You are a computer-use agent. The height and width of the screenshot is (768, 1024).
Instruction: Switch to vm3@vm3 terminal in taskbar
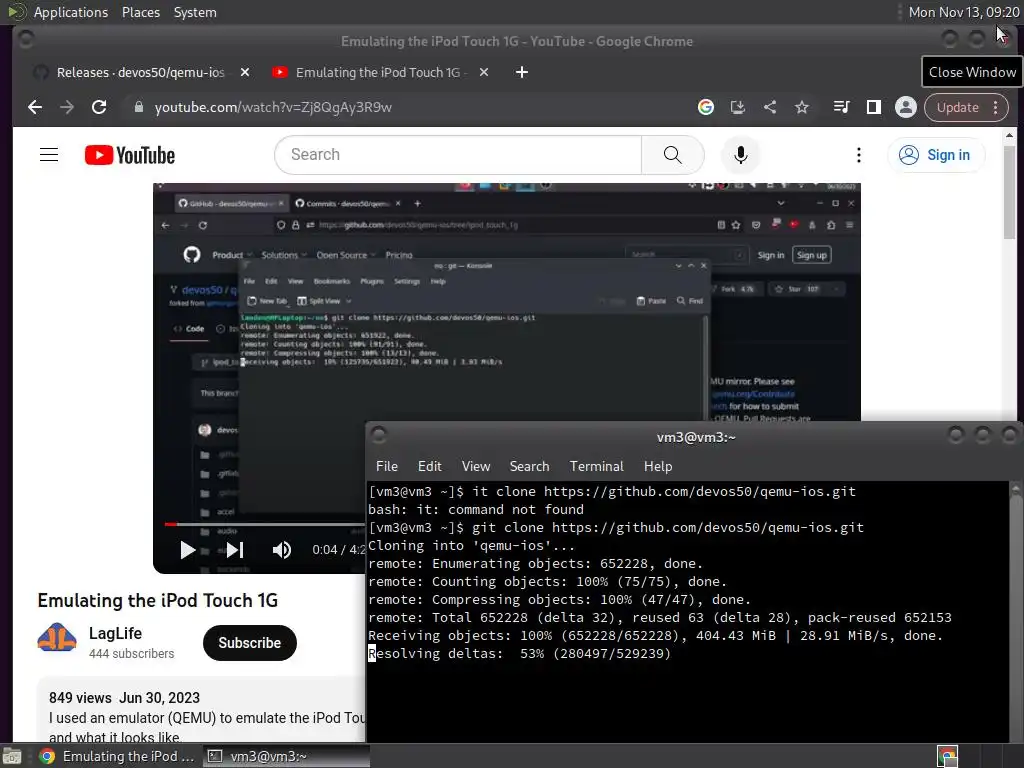285,756
